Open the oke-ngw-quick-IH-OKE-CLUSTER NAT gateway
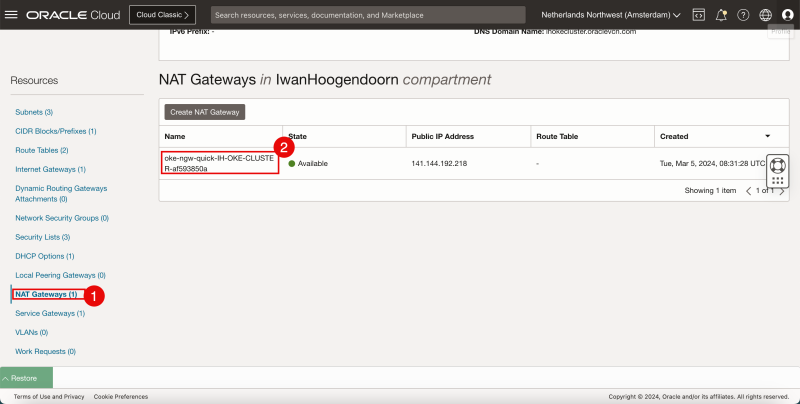The width and height of the screenshot is (800, 404). click(218, 163)
